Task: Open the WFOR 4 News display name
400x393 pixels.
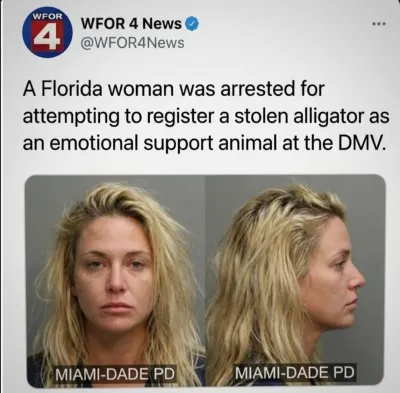Action: (131, 24)
